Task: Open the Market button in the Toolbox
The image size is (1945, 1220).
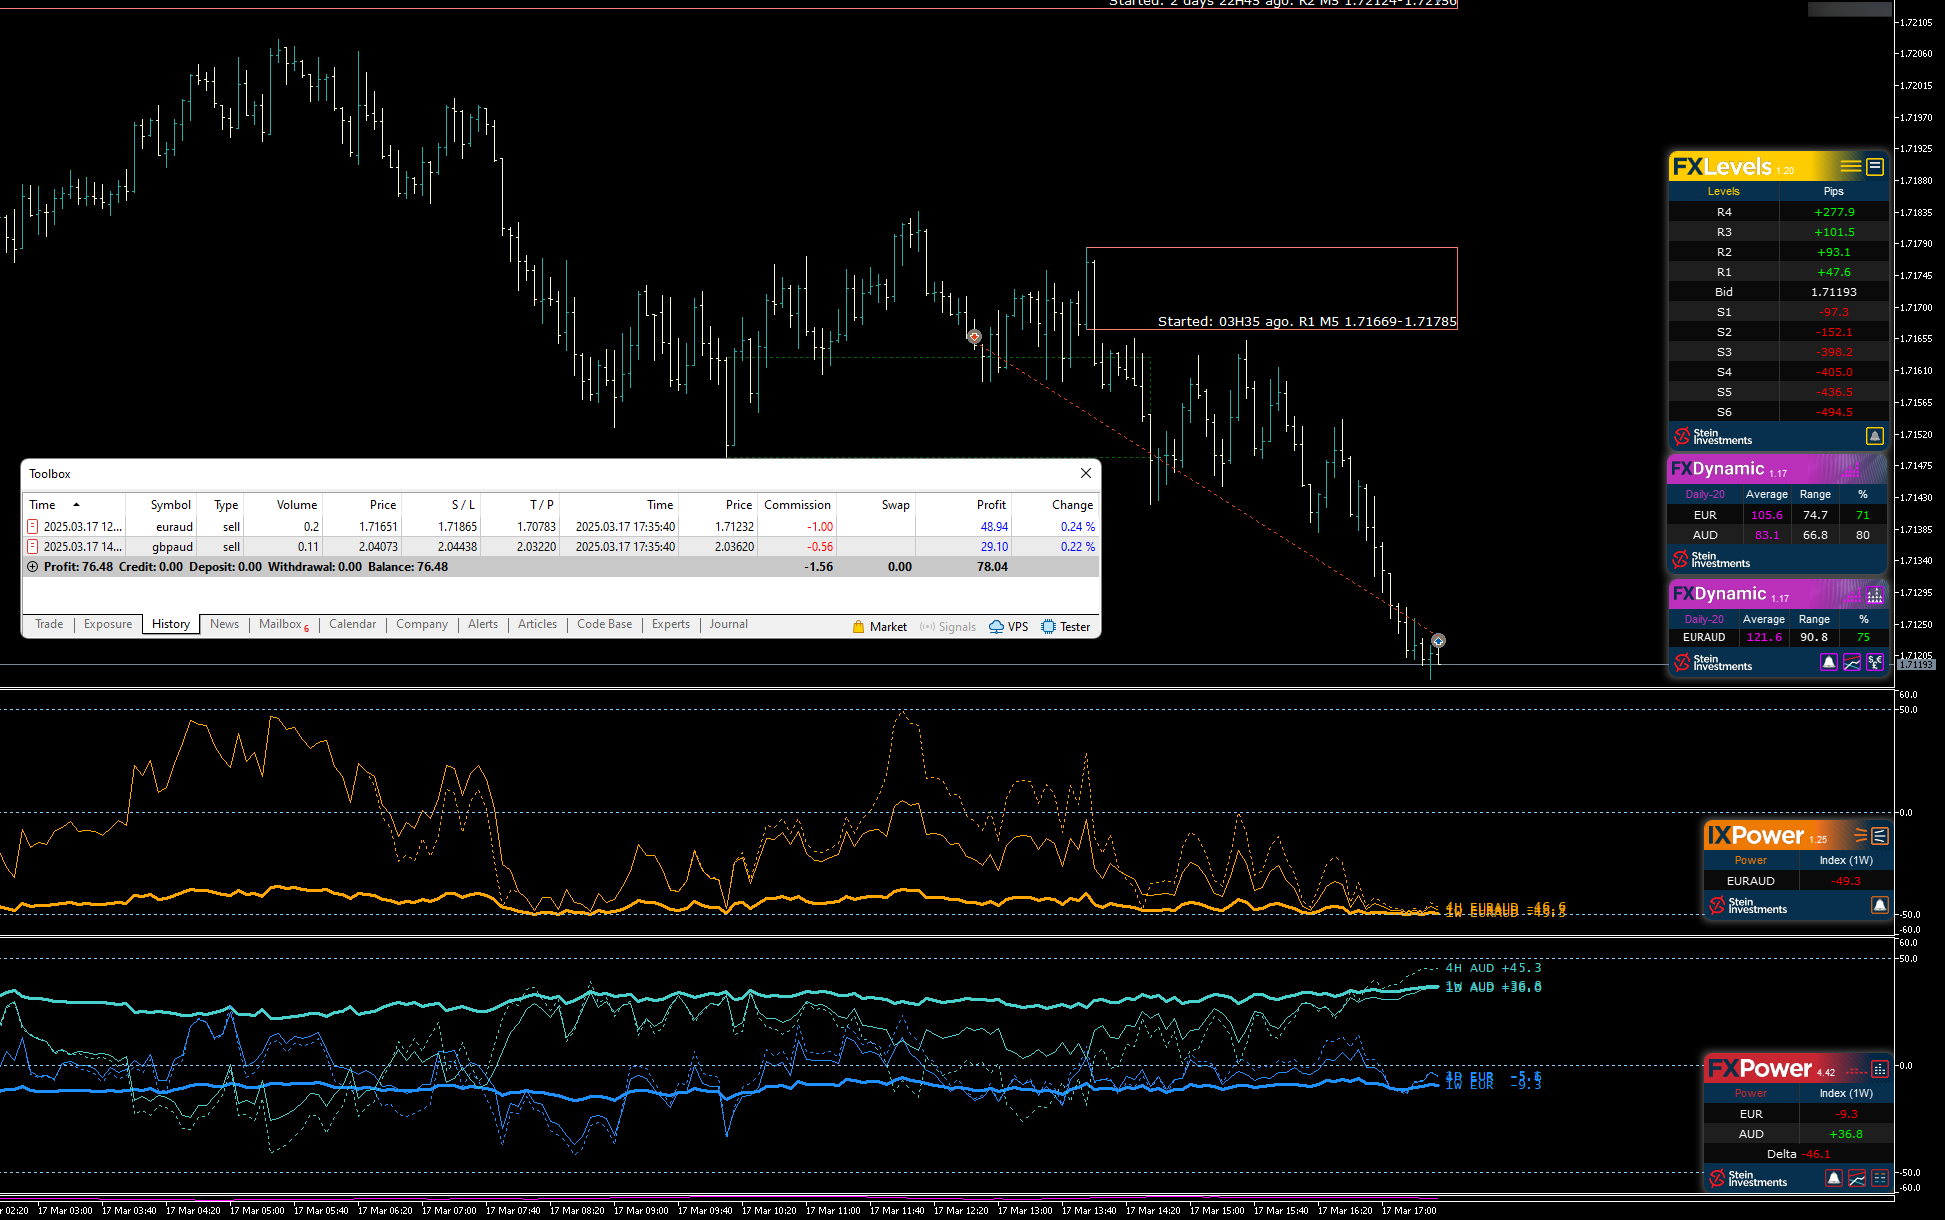Action: click(x=880, y=627)
